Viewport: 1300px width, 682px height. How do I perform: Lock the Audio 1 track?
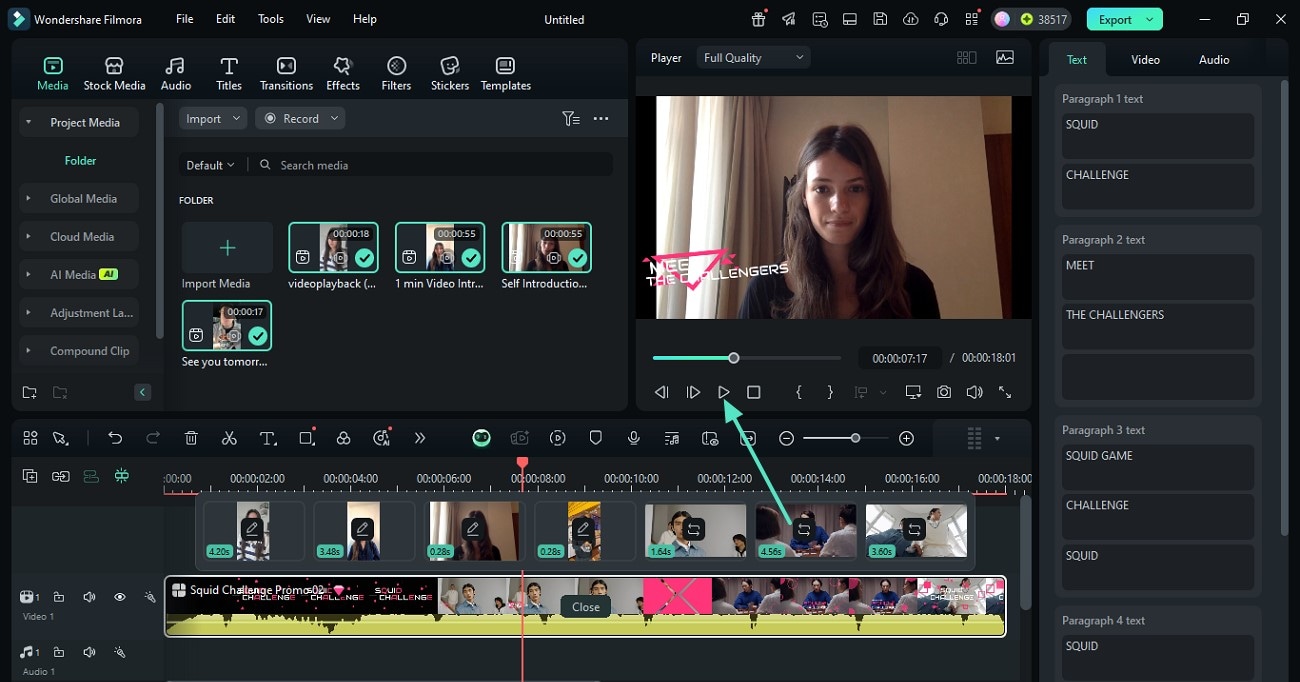59,652
